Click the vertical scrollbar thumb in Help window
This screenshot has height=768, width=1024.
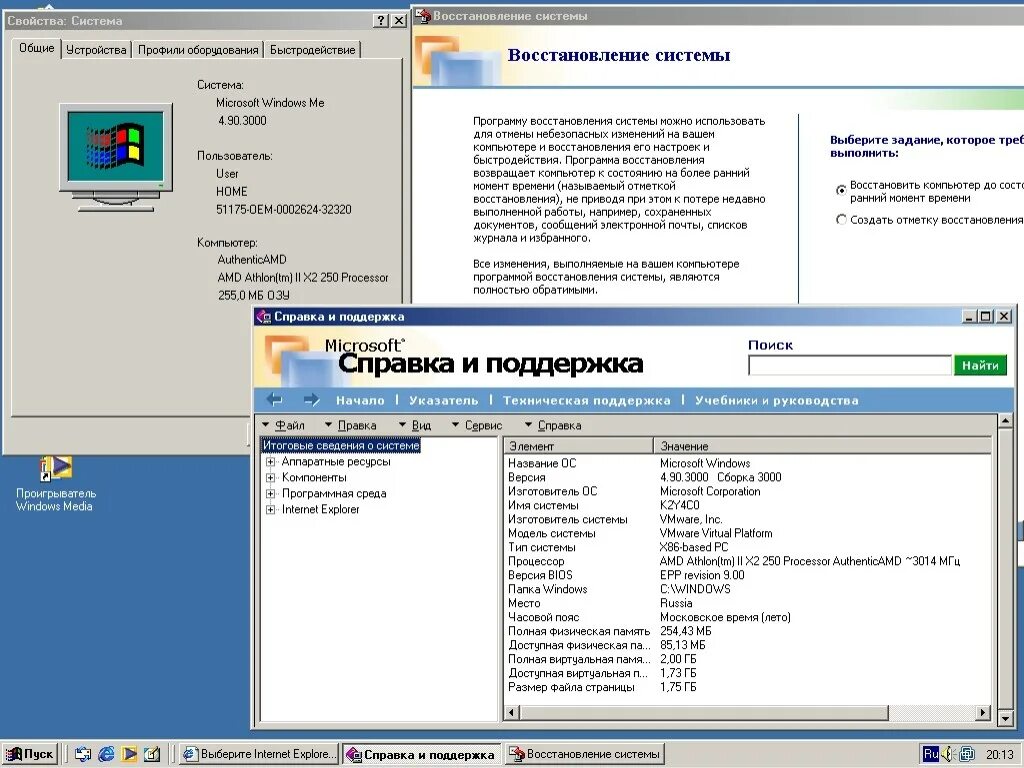click(1005, 570)
